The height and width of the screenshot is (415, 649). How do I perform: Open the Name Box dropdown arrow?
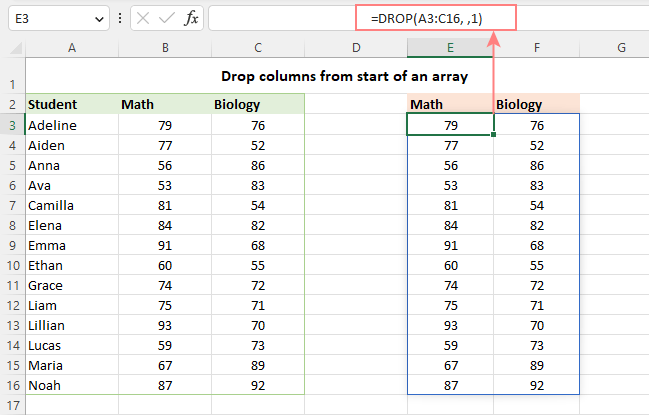tap(99, 19)
